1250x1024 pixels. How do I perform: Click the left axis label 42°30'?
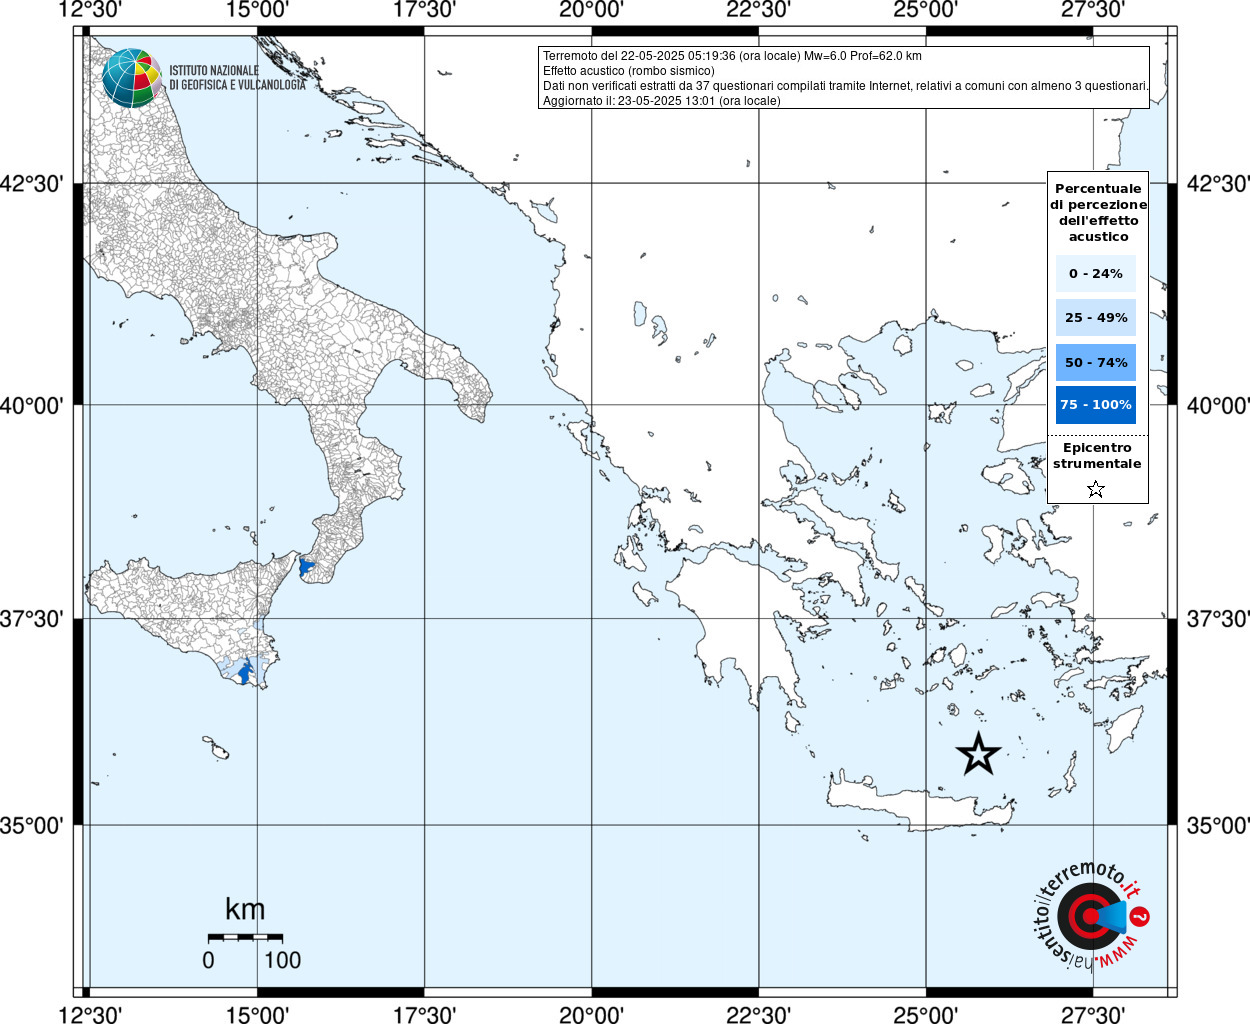31,184
